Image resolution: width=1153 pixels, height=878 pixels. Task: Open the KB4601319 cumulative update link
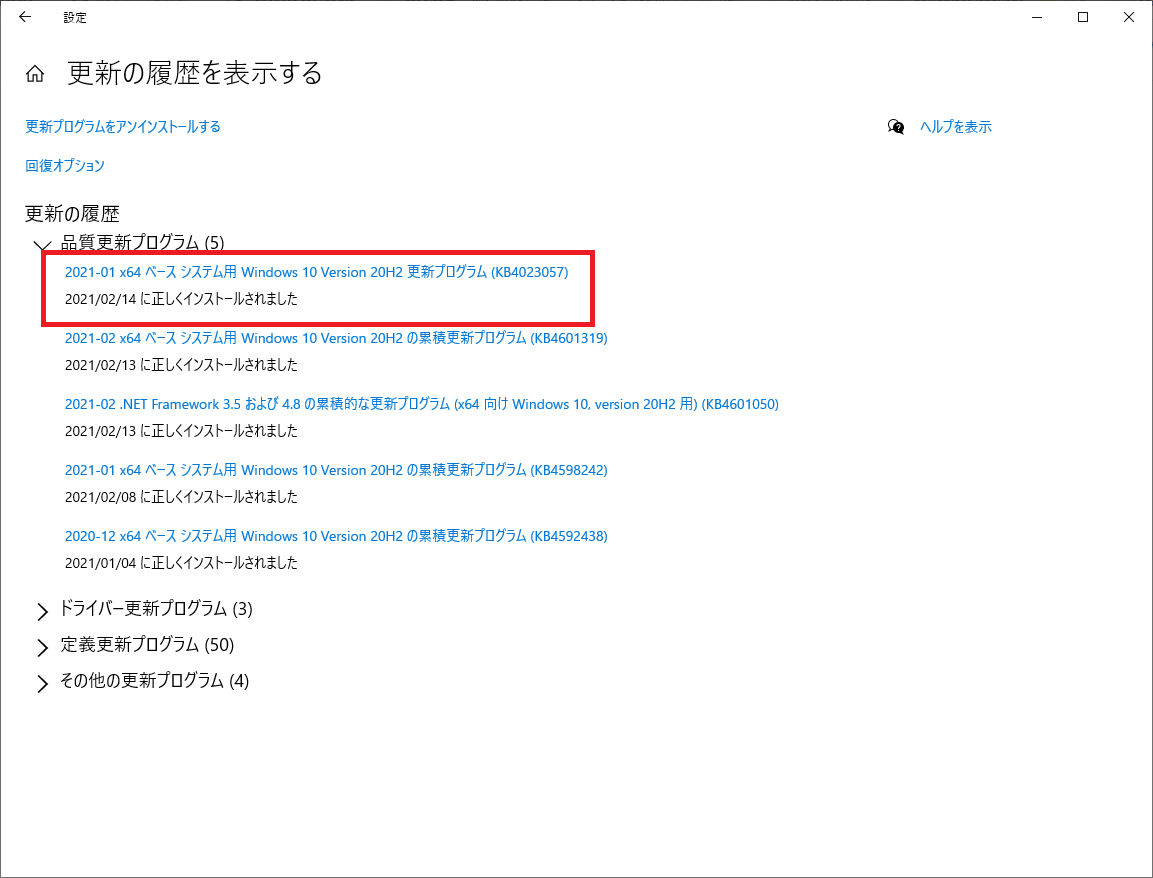click(x=336, y=338)
